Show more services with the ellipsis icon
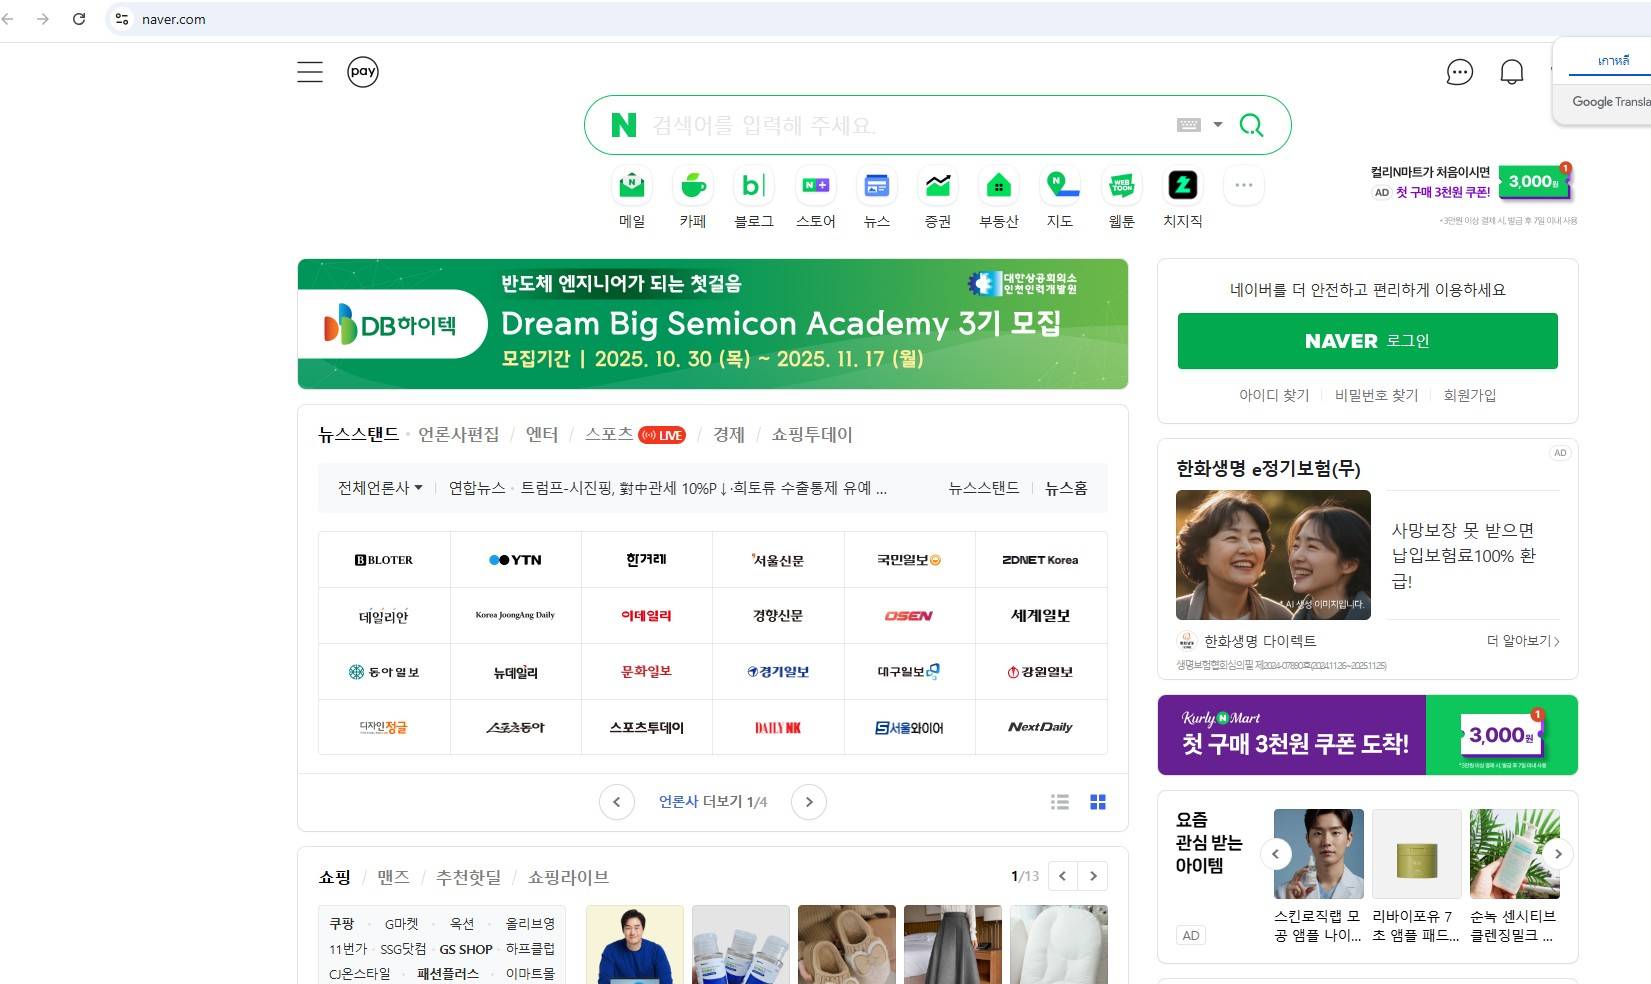Viewport: 1651px width, 984px height. (x=1244, y=185)
